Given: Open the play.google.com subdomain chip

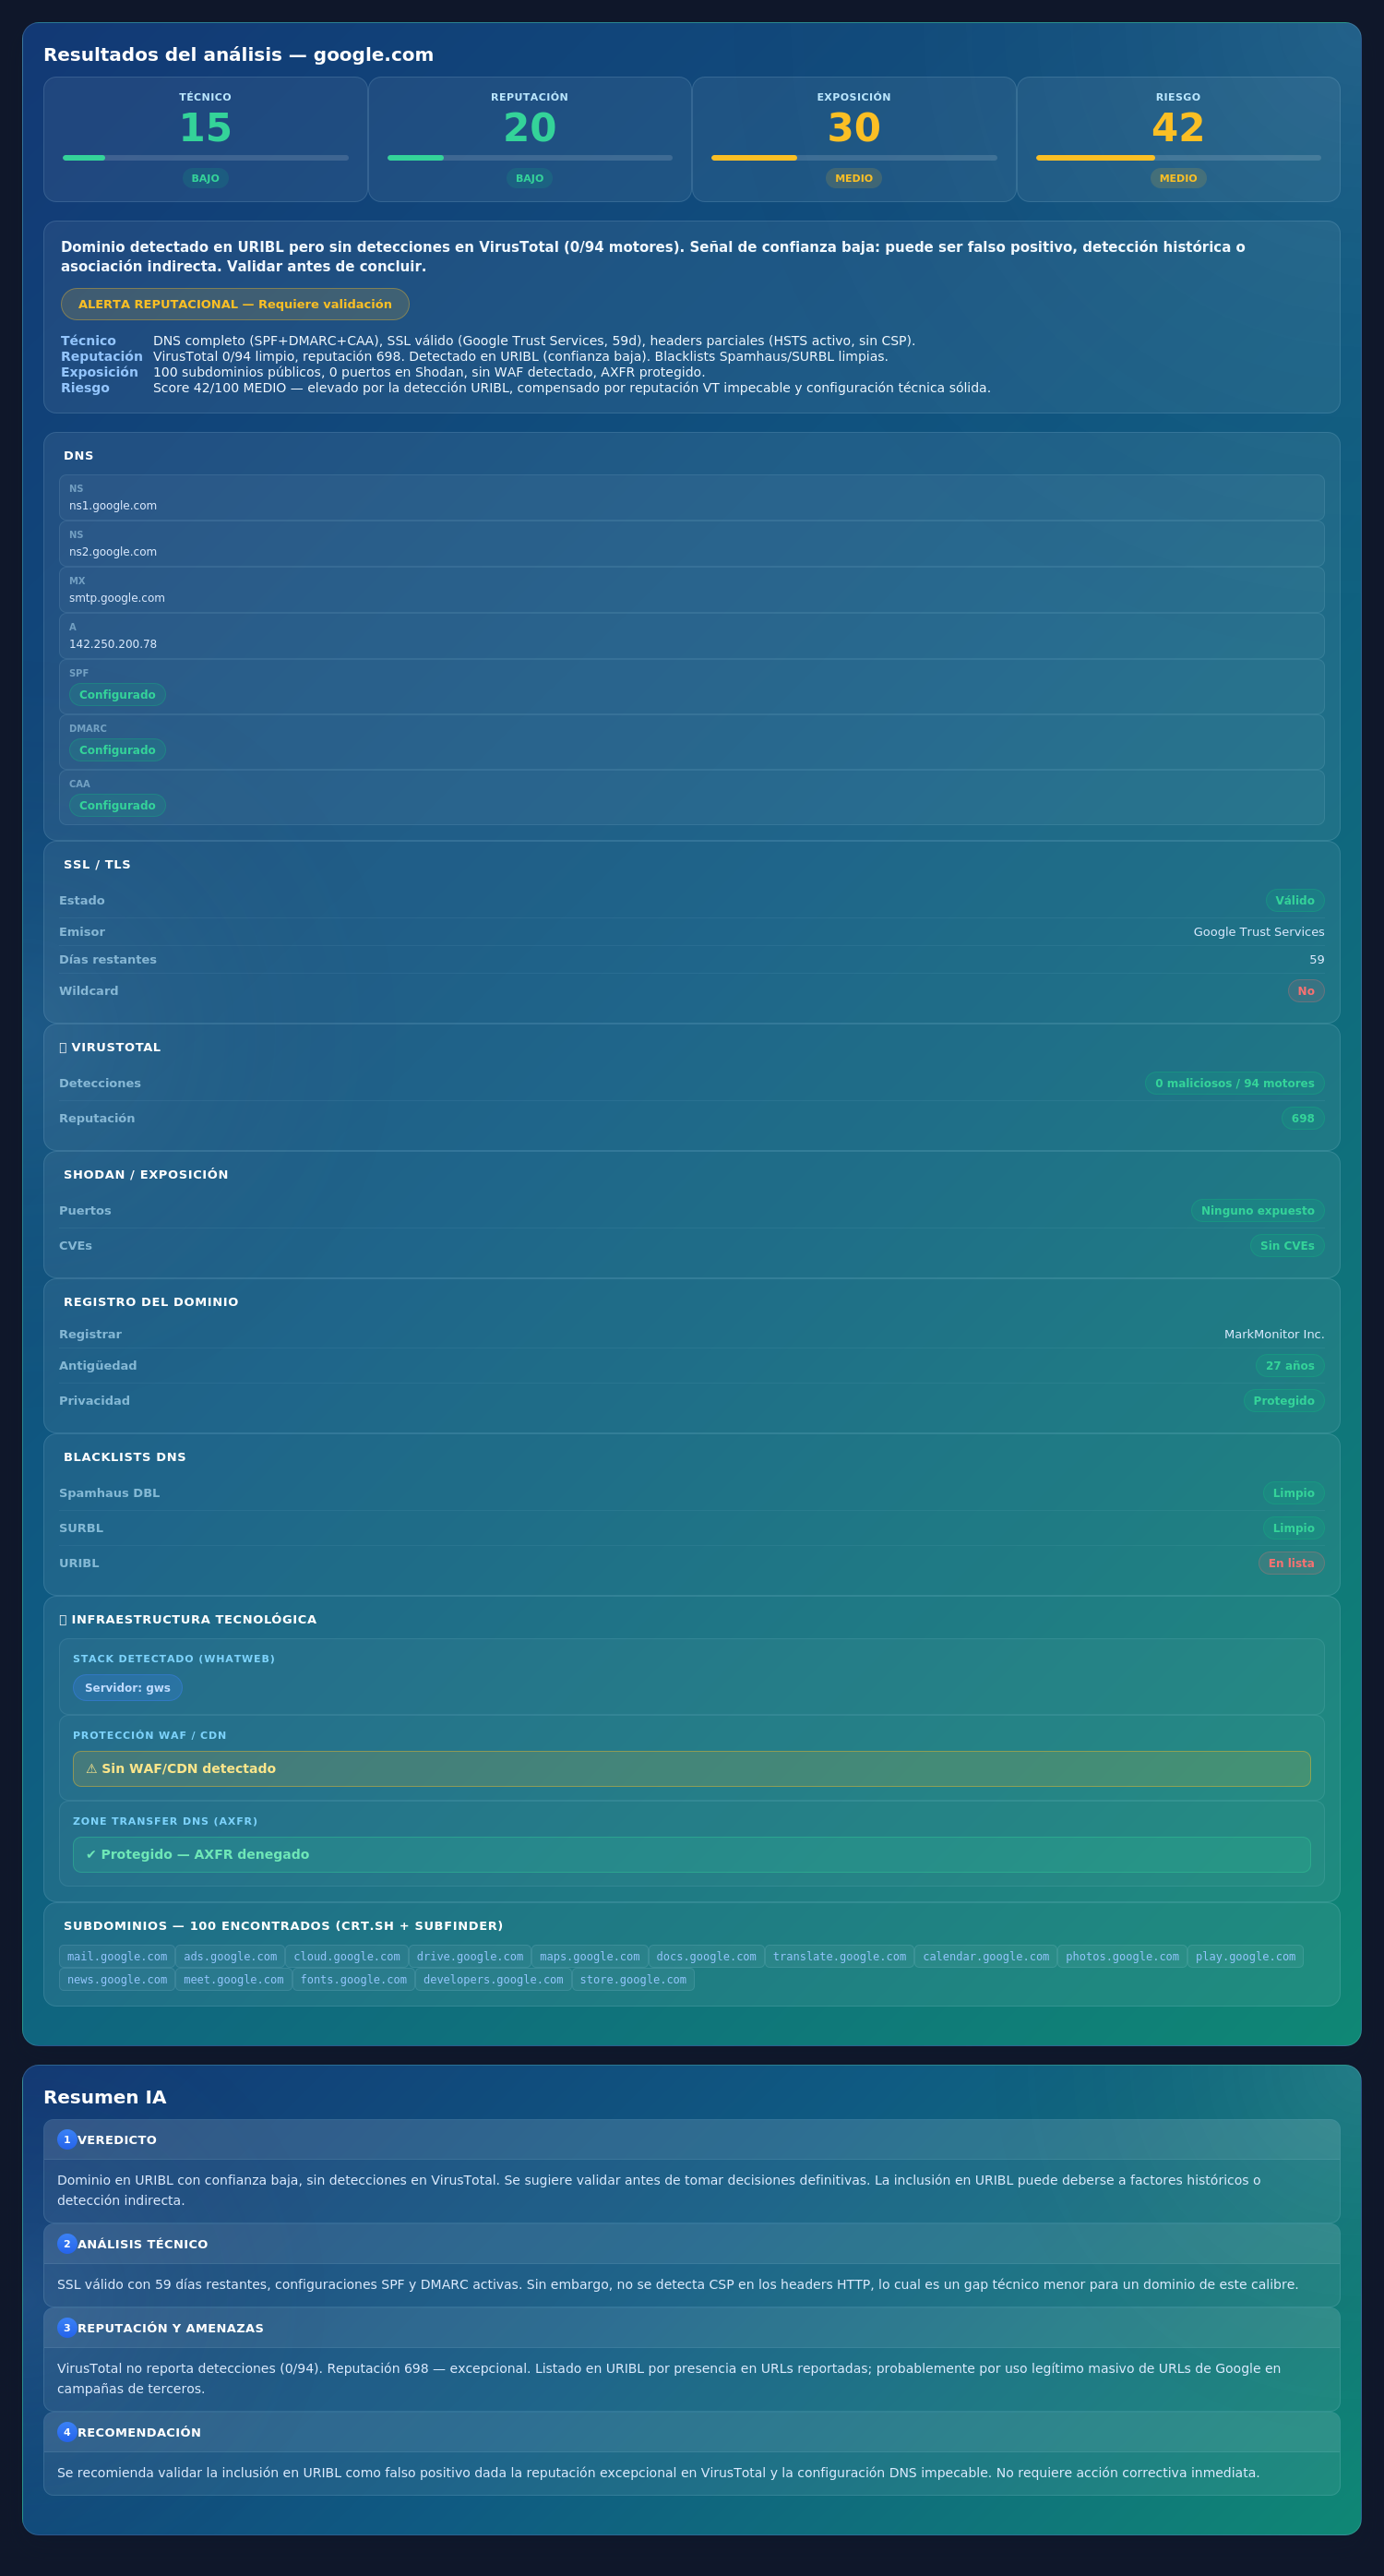Looking at the screenshot, I should click(x=1245, y=1956).
